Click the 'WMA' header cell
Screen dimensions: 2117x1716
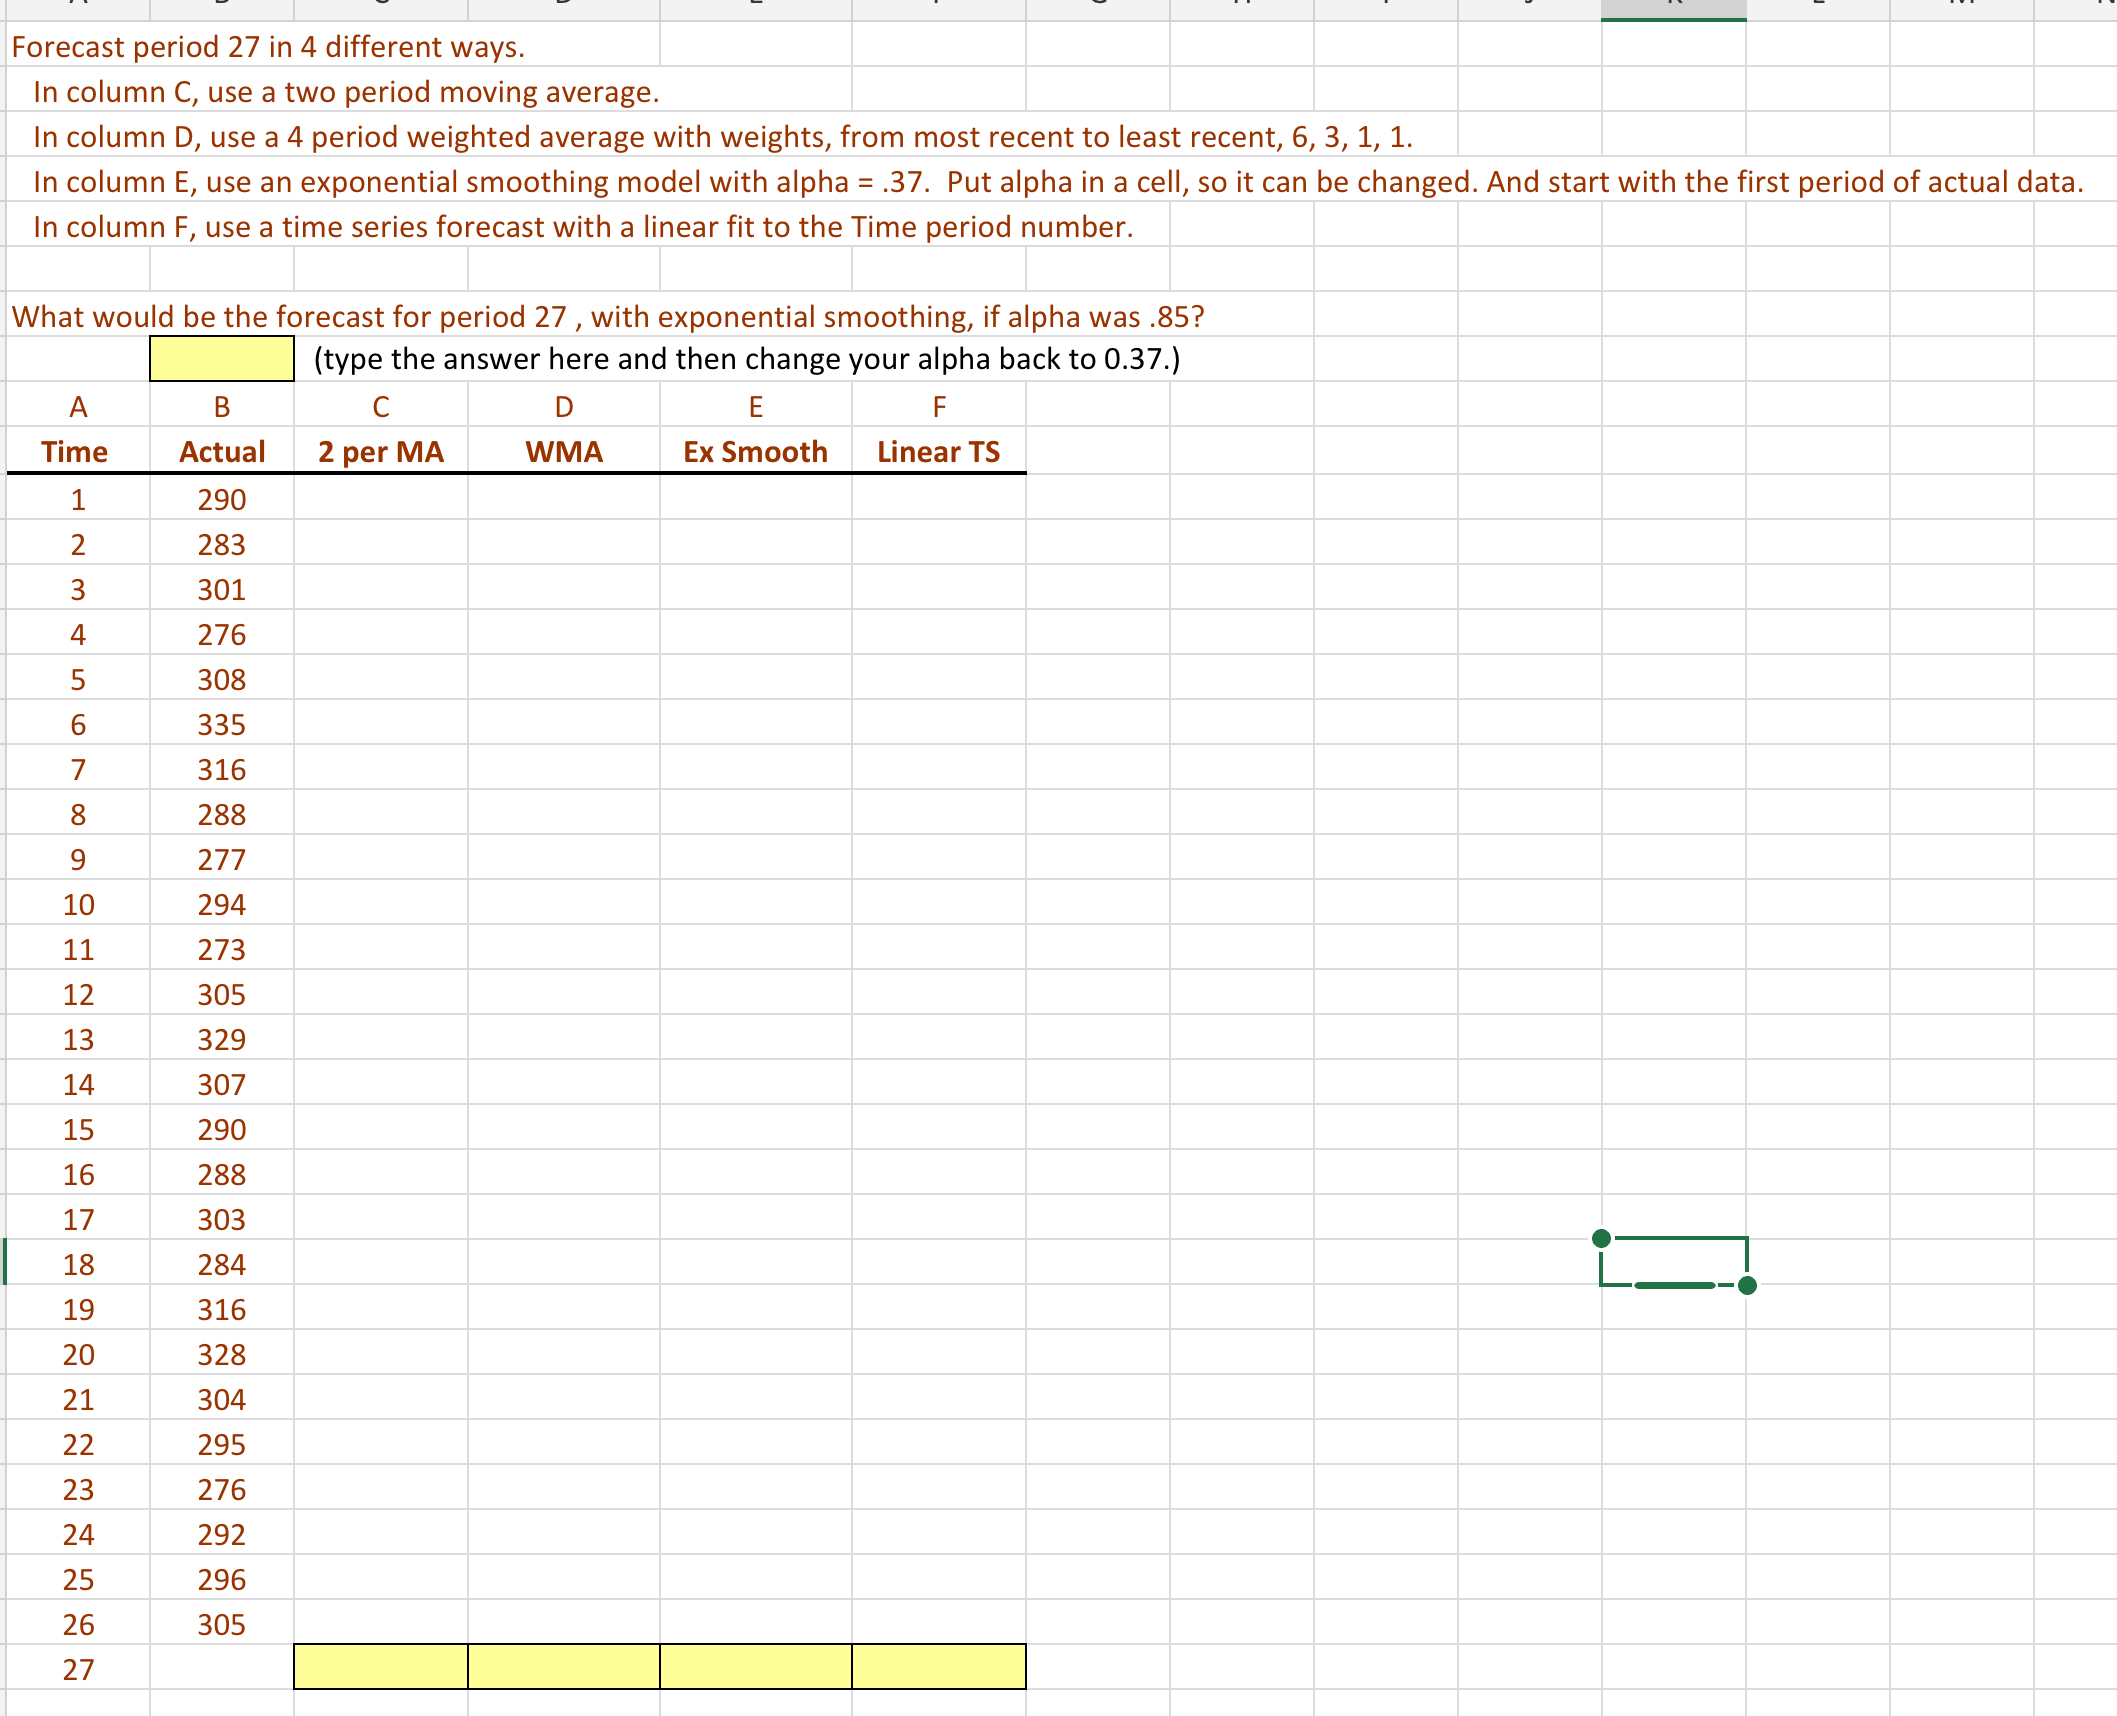(x=563, y=452)
